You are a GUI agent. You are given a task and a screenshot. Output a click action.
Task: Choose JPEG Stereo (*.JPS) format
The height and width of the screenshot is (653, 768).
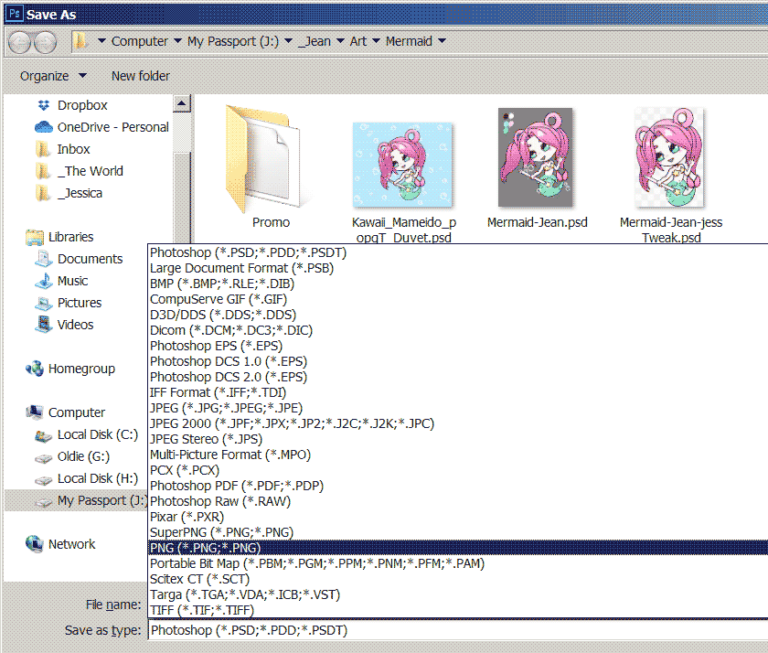click(x=457, y=439)
